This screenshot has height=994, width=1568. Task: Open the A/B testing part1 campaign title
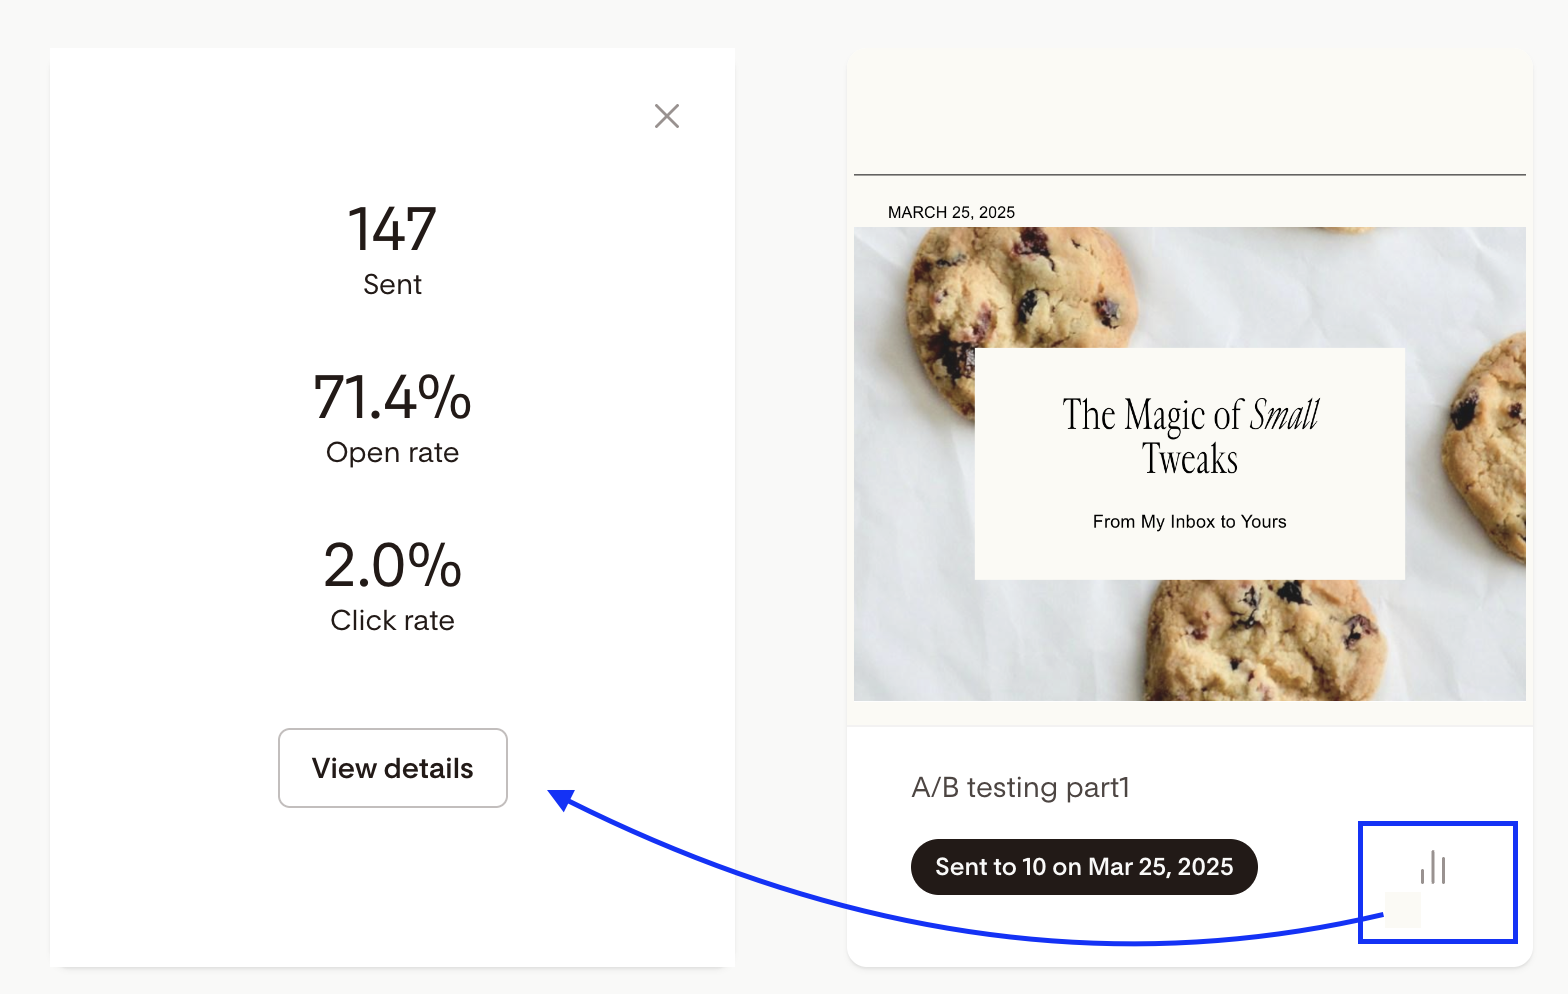pyautogui.click(x=1020, y=788)
